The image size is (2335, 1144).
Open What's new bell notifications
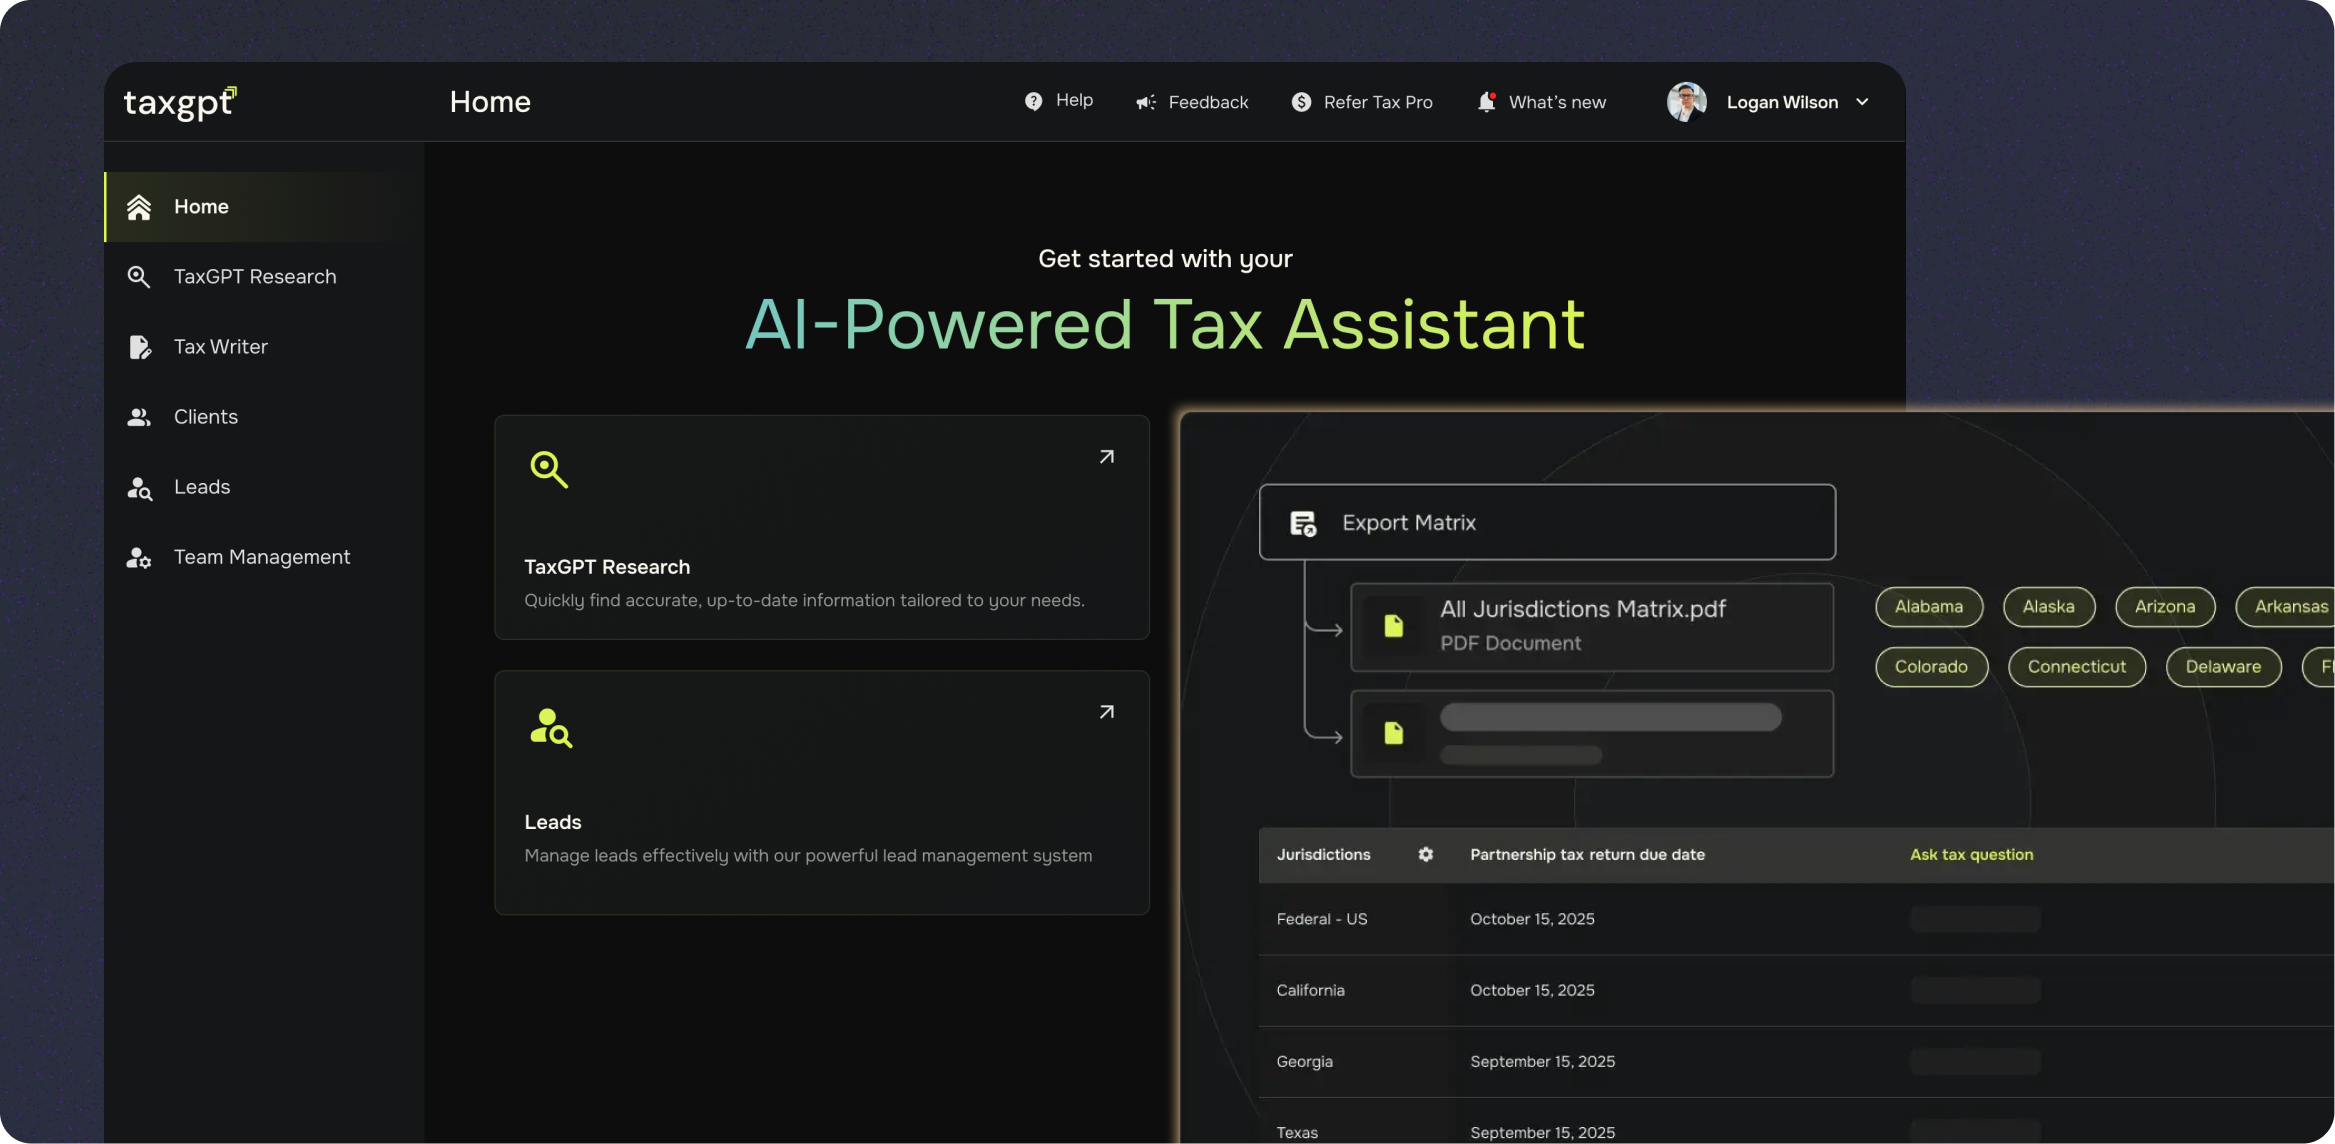(x=1487, y=102)
